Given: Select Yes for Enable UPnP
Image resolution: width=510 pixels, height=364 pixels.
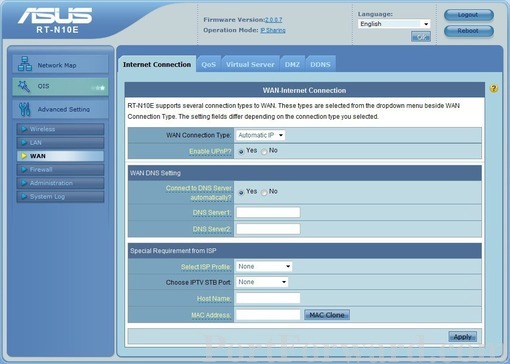Looking at the screenshot, I should click(x=241, y=152).
